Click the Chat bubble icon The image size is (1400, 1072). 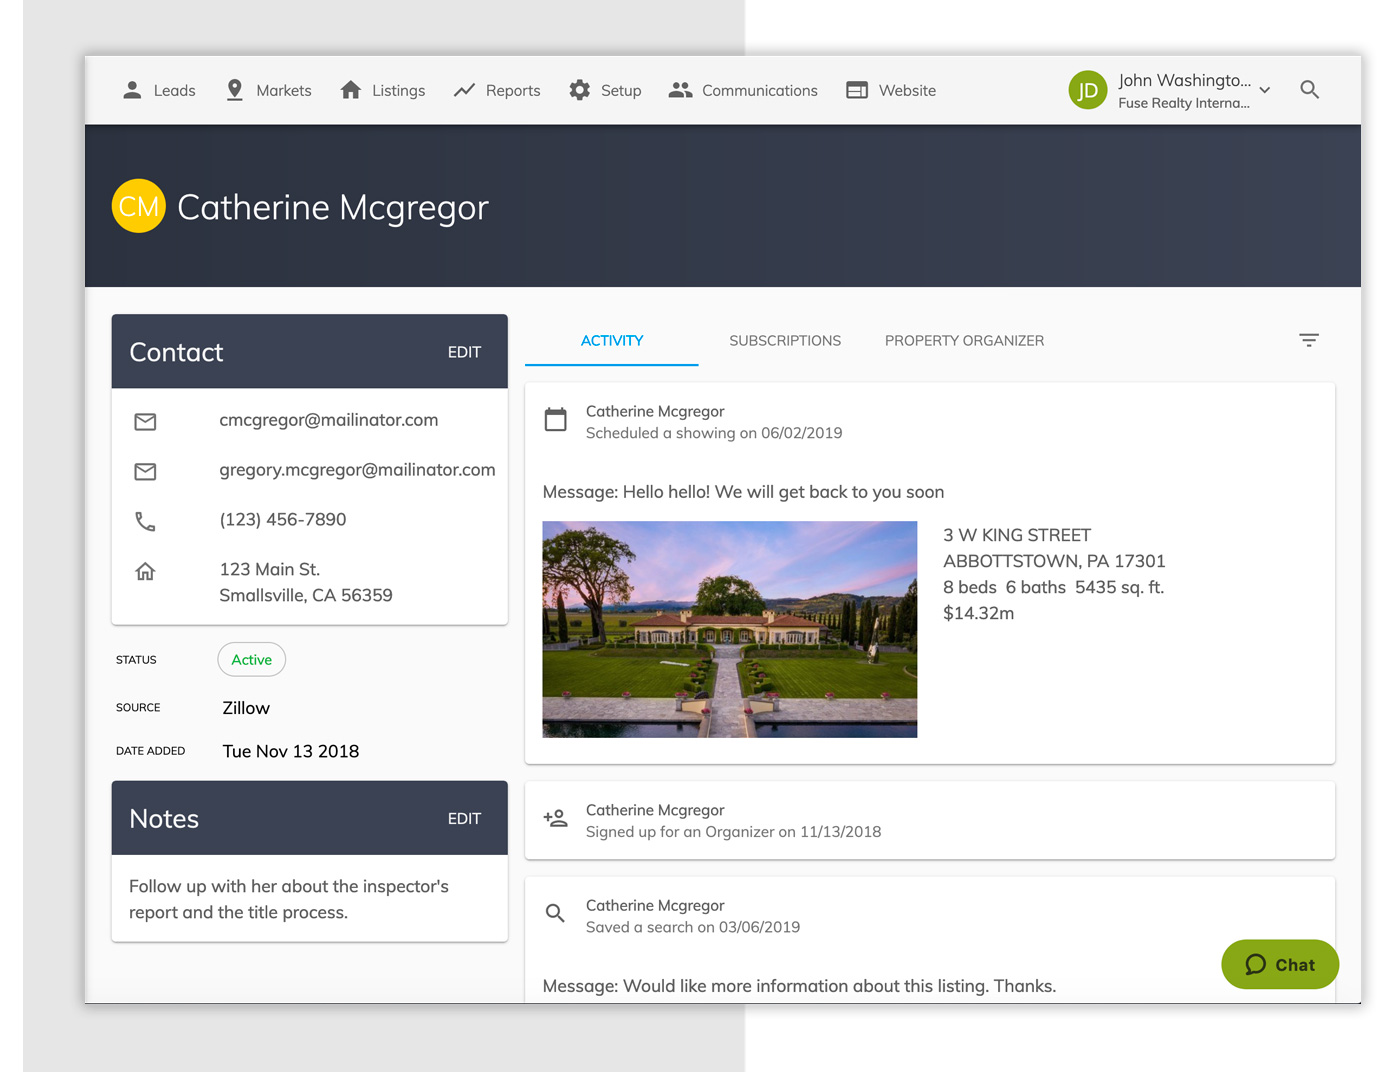point(1256,964)
